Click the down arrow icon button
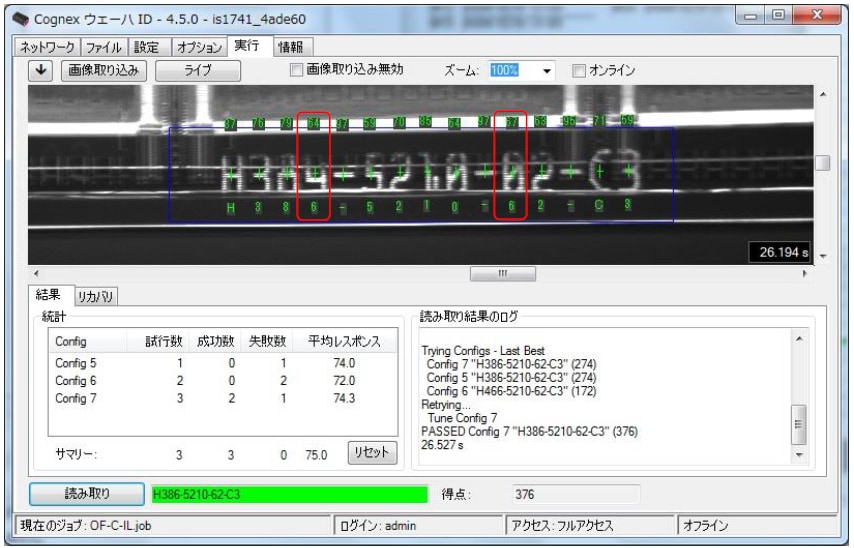The width and height of the screenshot is (854, 548). point(40,70)
